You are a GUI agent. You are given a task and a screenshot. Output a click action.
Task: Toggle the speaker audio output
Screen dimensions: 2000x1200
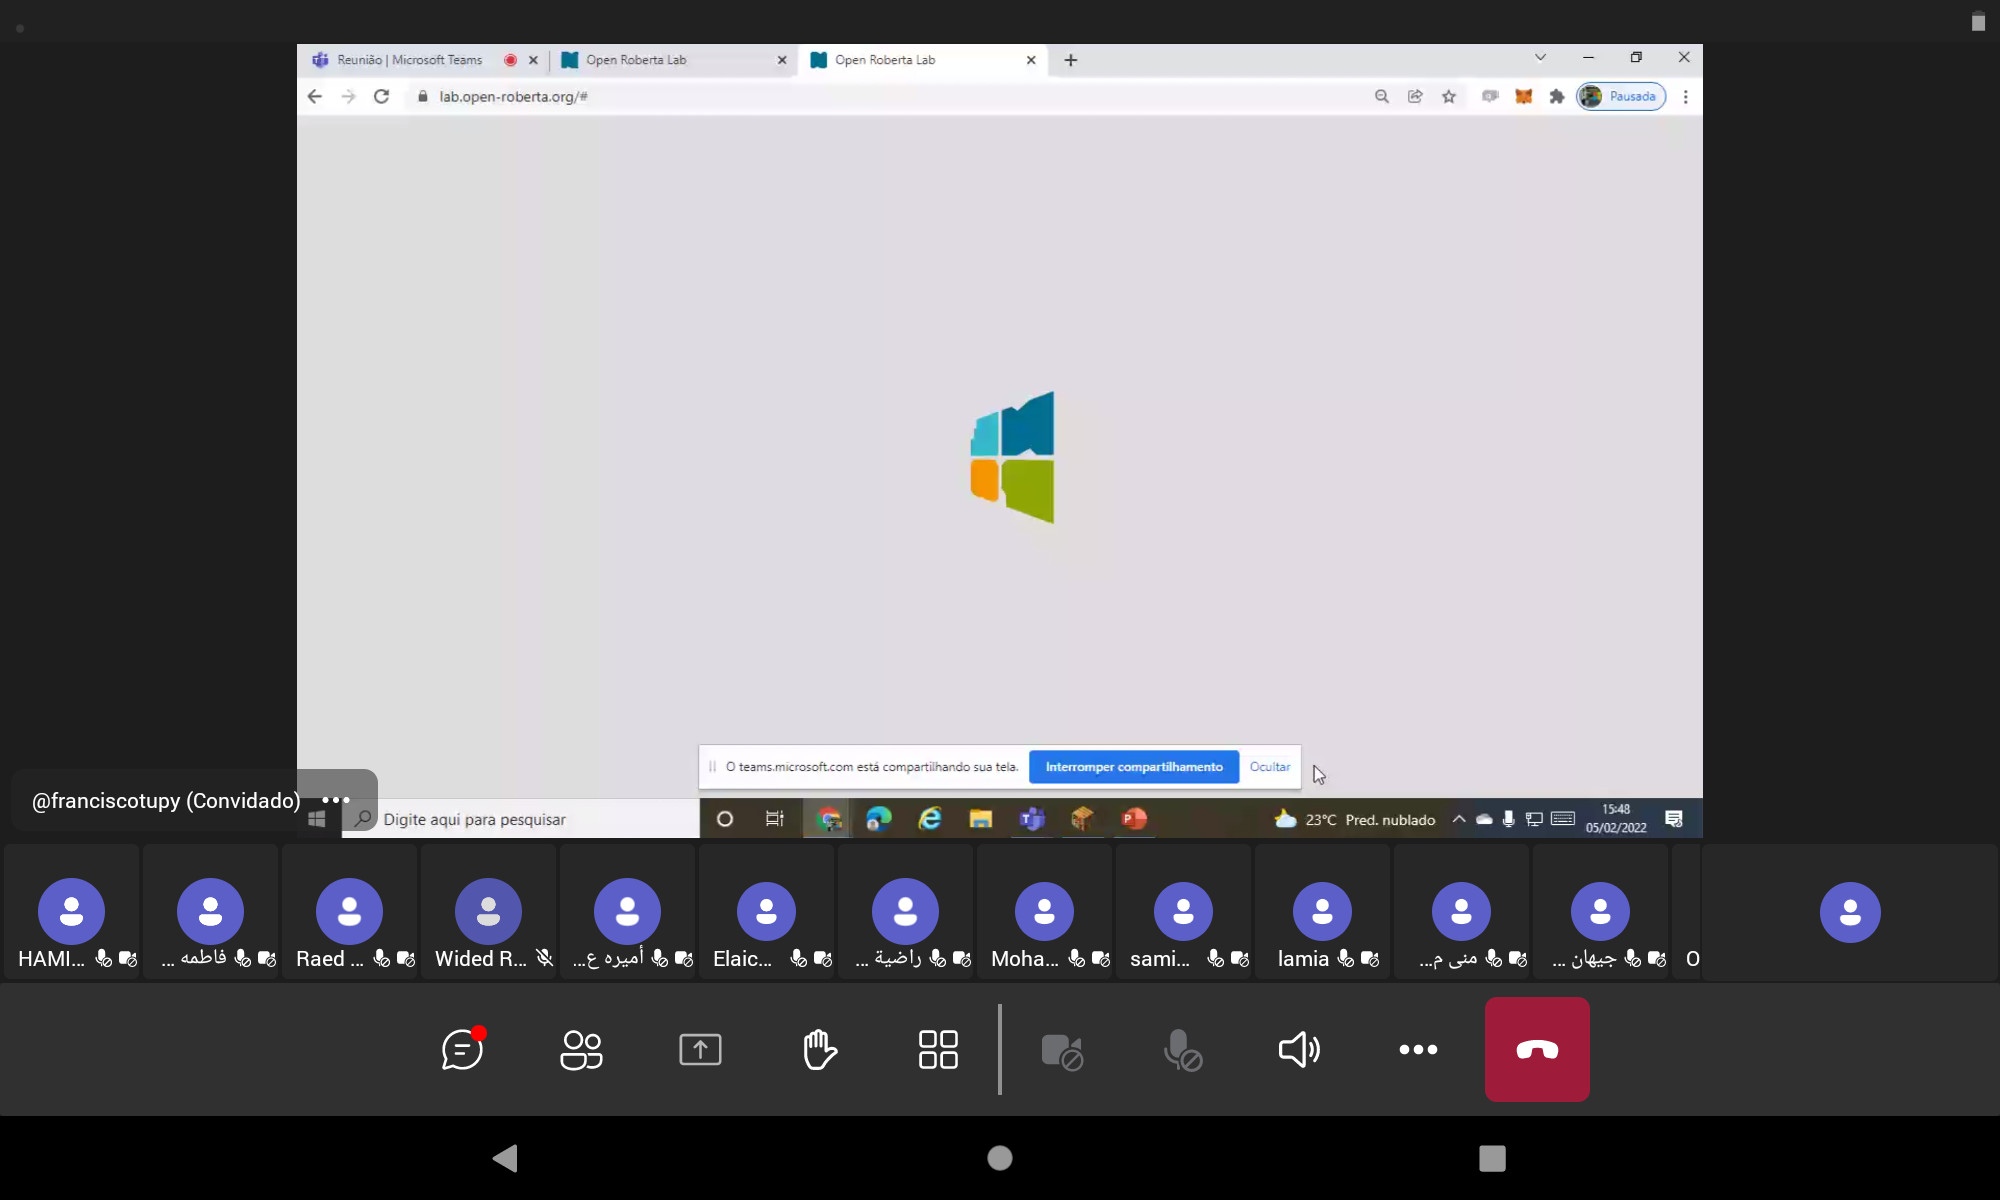pos(1299,1049)
